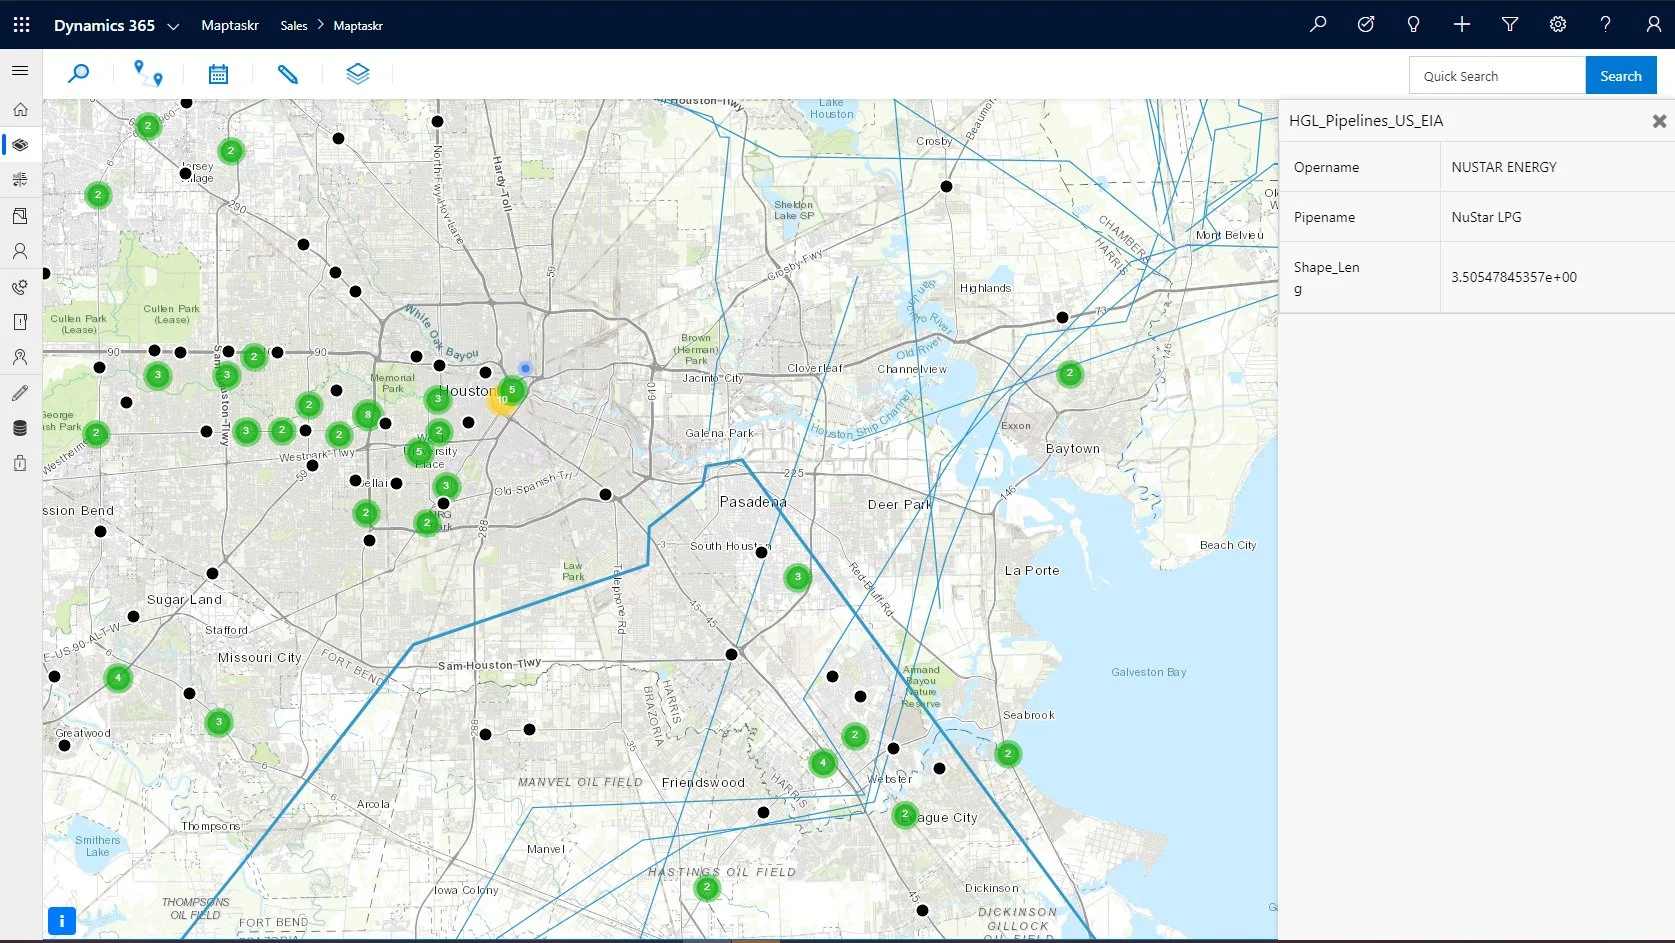Open global search magnifier in header
1675x943 pixels.
(1318, 24)
